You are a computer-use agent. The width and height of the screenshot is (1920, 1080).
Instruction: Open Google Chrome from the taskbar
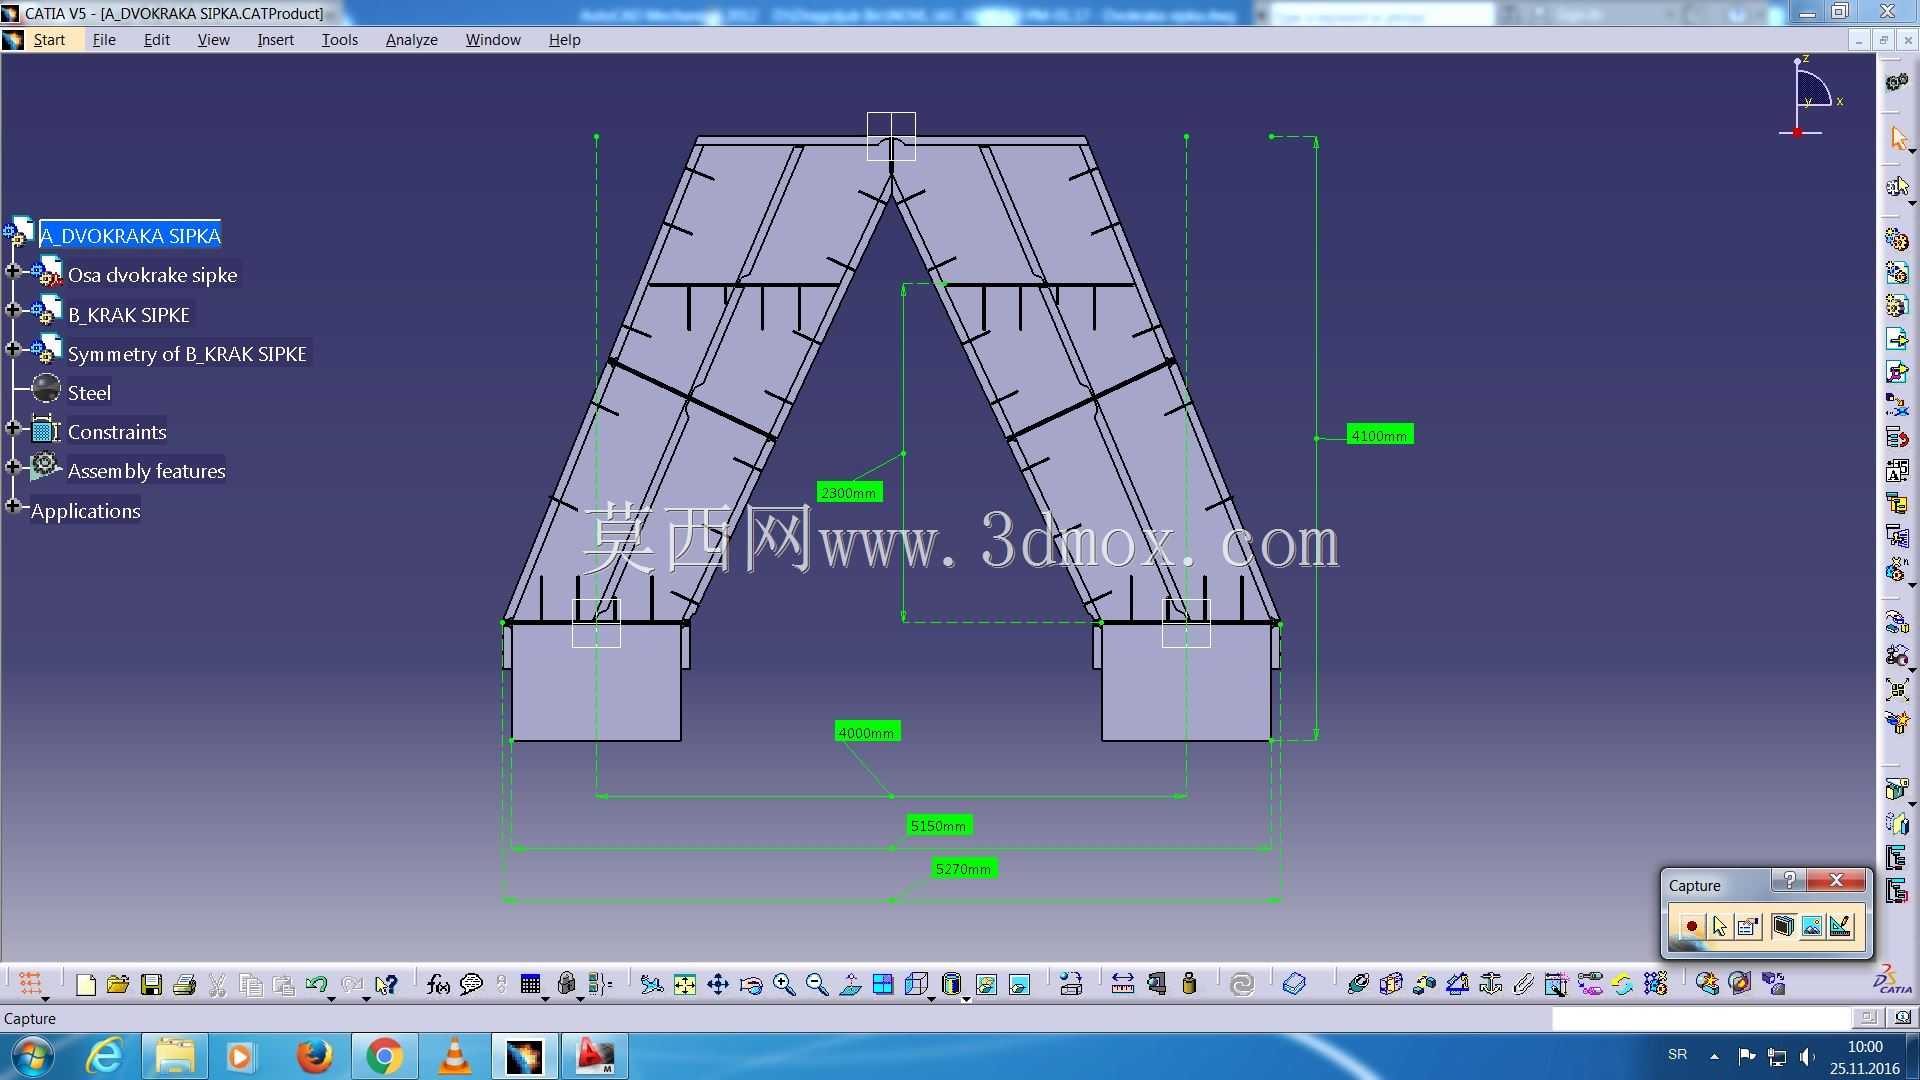click(x=384, y=1056)
